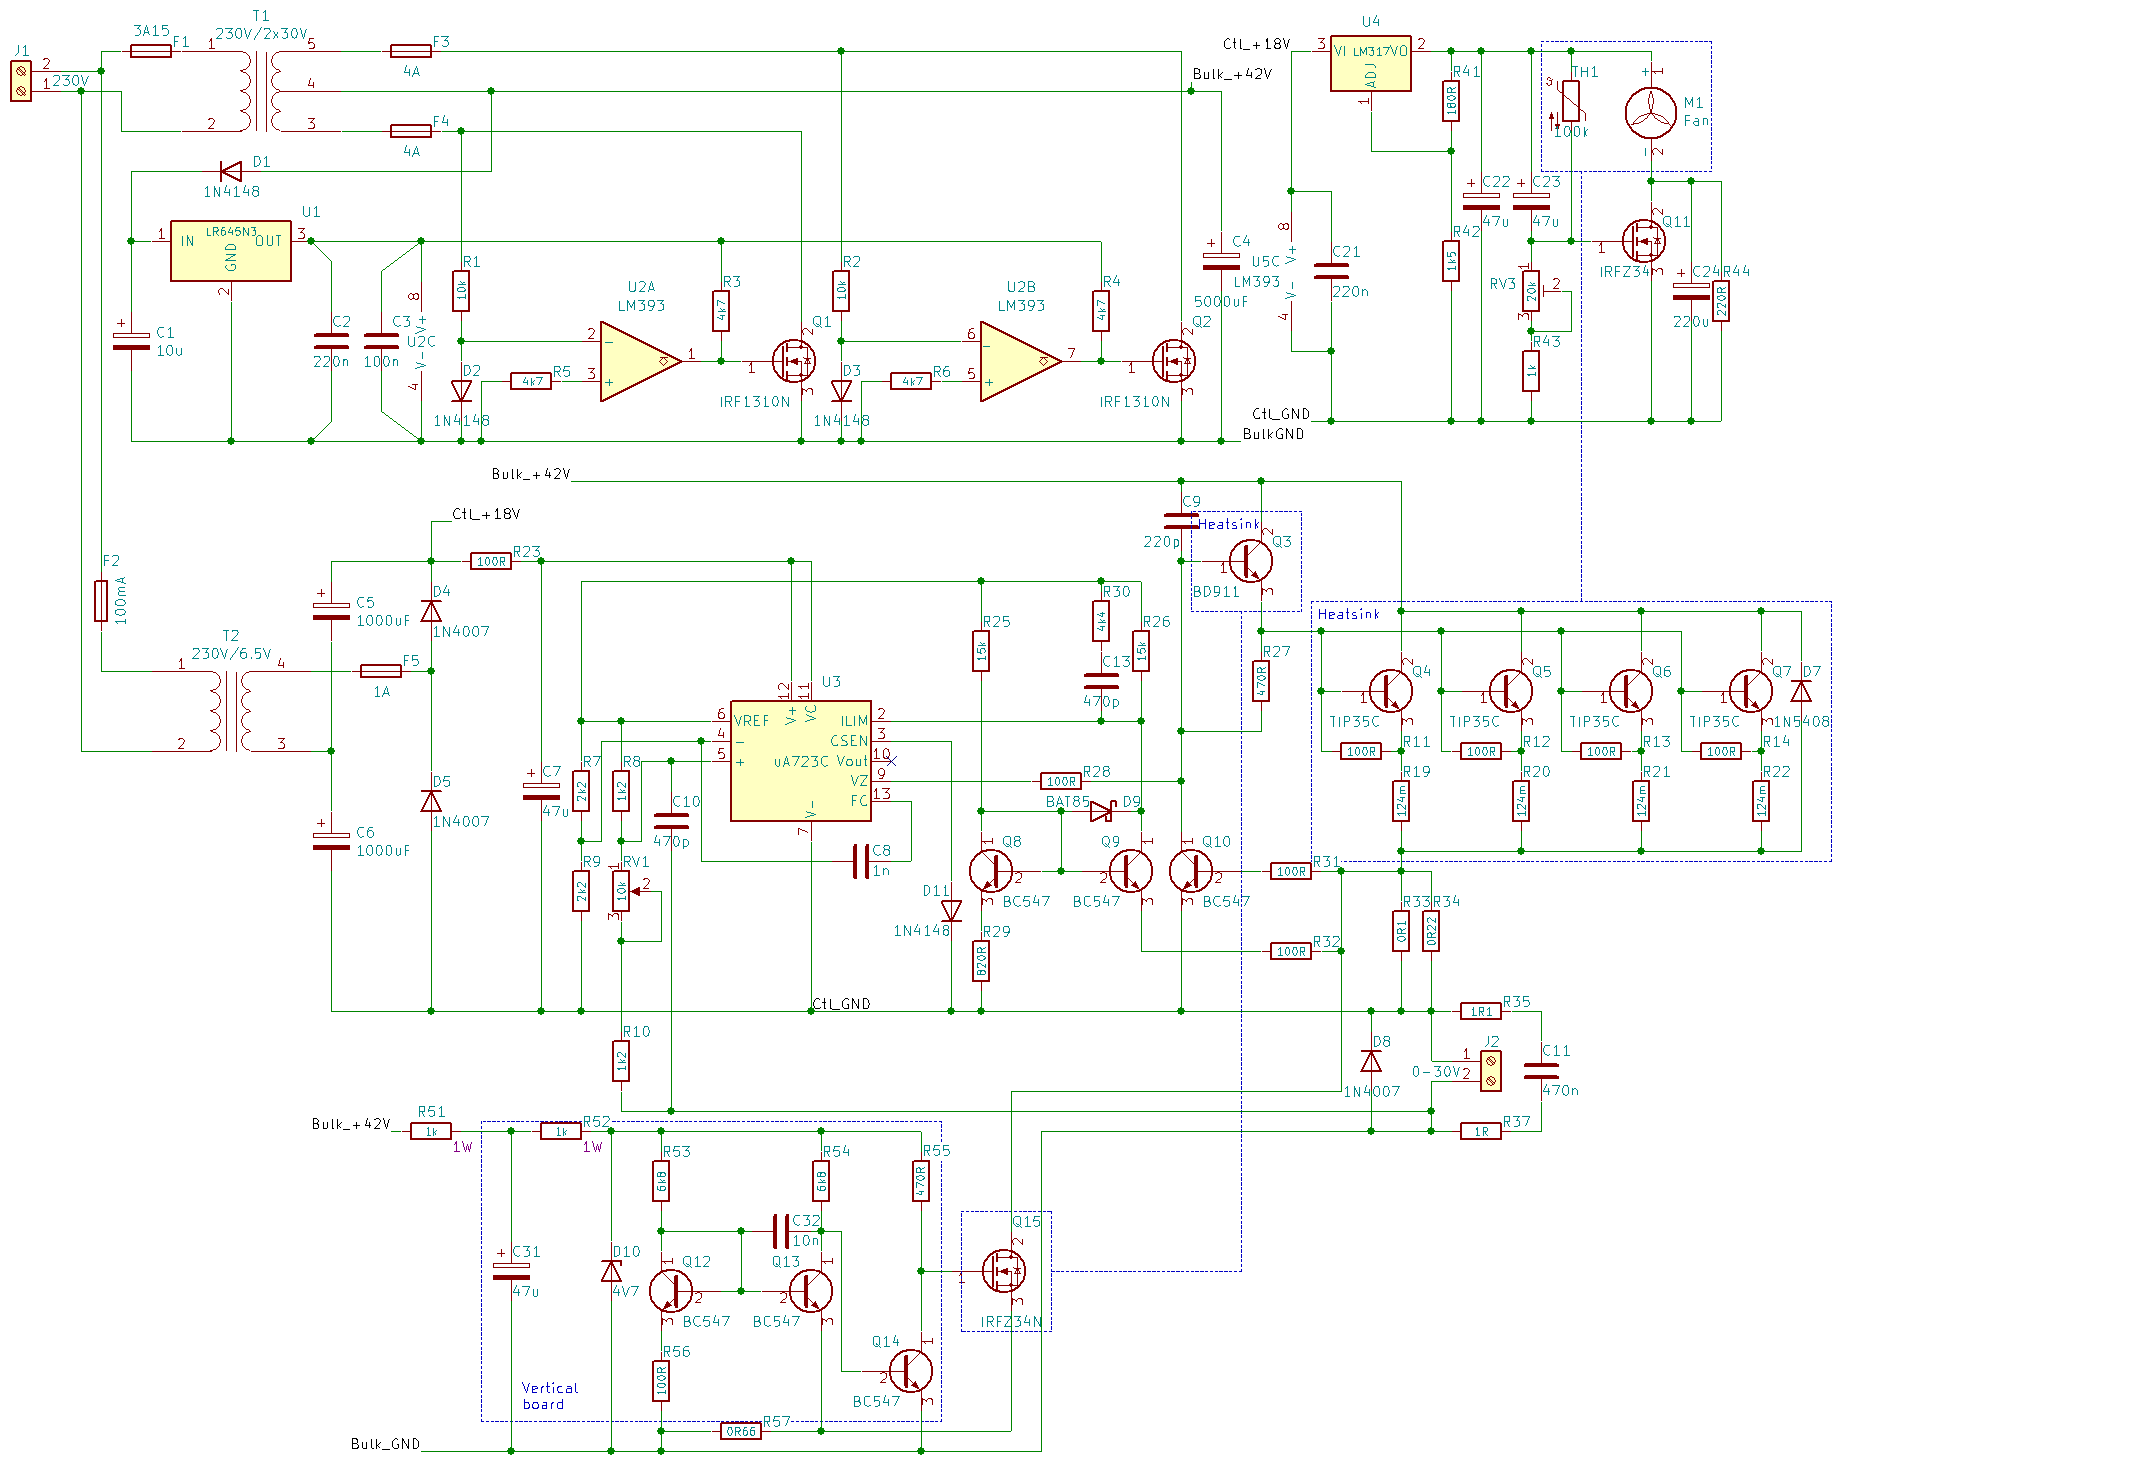Viewport: 2139px width, 1459px height.
Task: Click the 'Ctl_+18V' label near U4
Action: (x=1256, y=44)
